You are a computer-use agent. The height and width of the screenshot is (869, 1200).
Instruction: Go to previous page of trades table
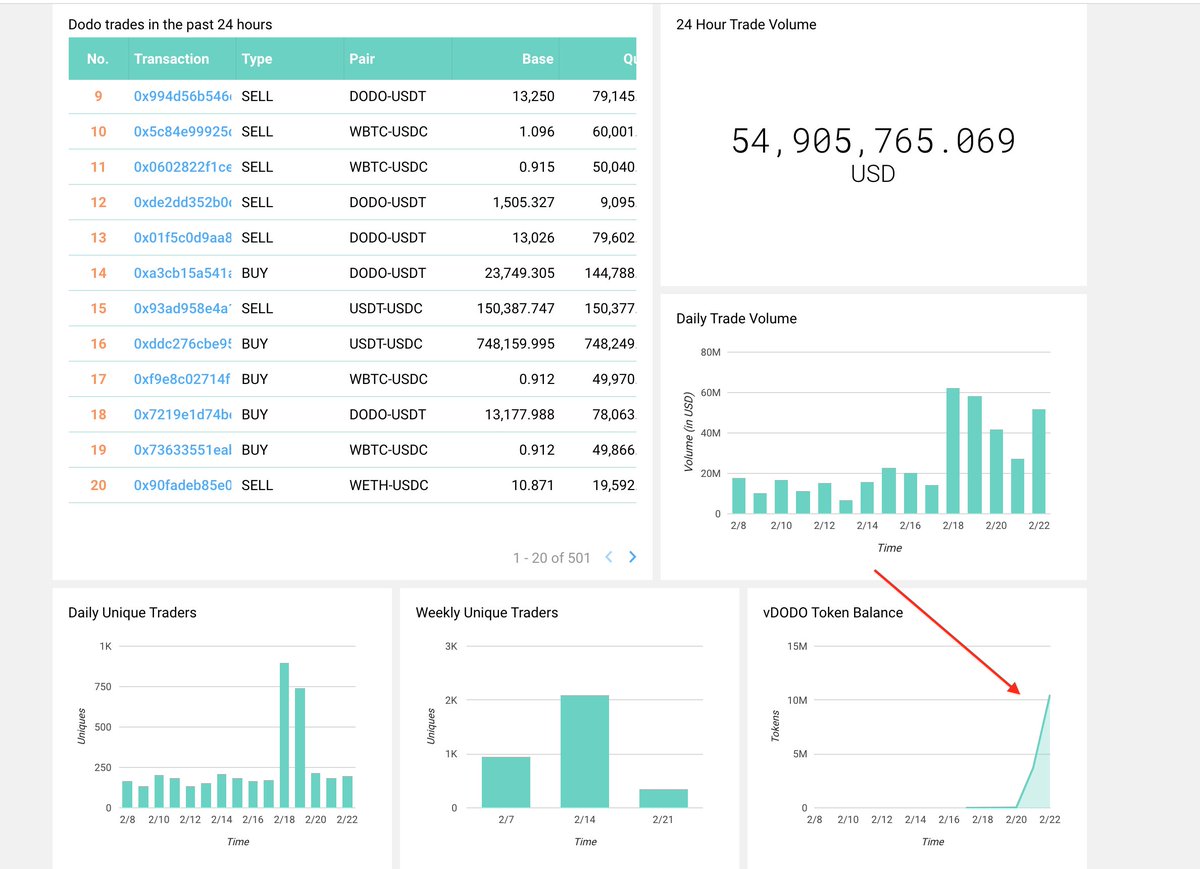click(x=609, y=557)
